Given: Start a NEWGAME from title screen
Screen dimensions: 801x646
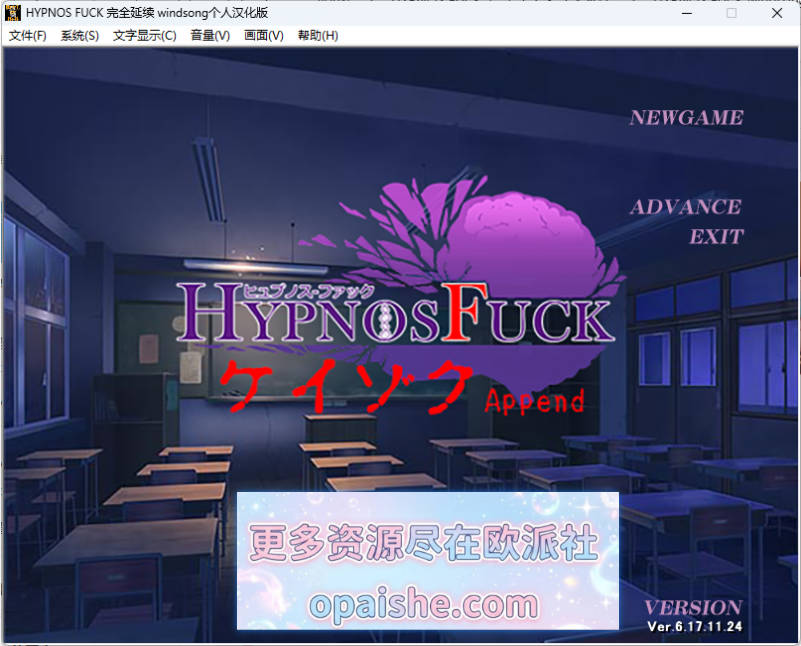Looking at the screenshot, I should [686, 117].
